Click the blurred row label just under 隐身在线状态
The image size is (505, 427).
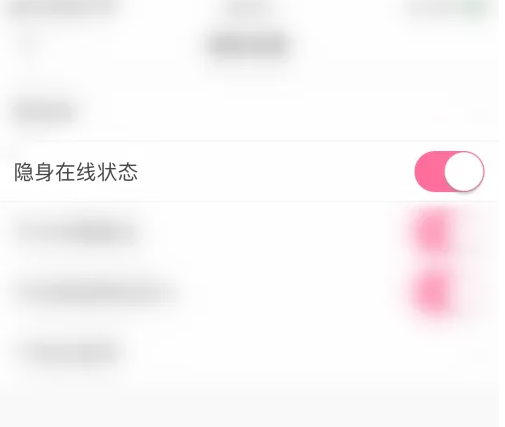77,232
